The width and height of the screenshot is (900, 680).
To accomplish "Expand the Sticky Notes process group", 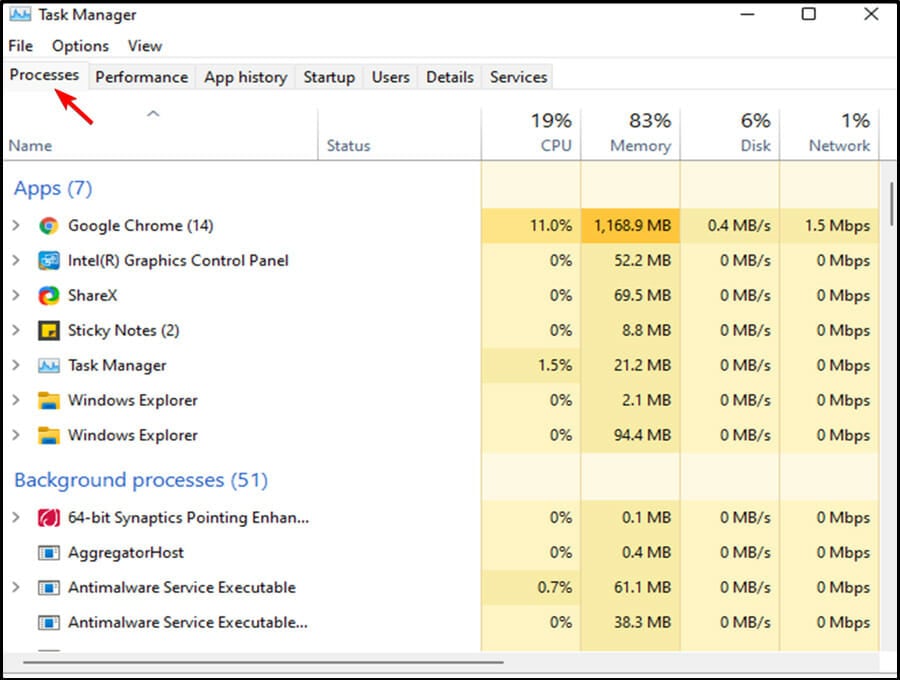I will (x=16, y=331).
